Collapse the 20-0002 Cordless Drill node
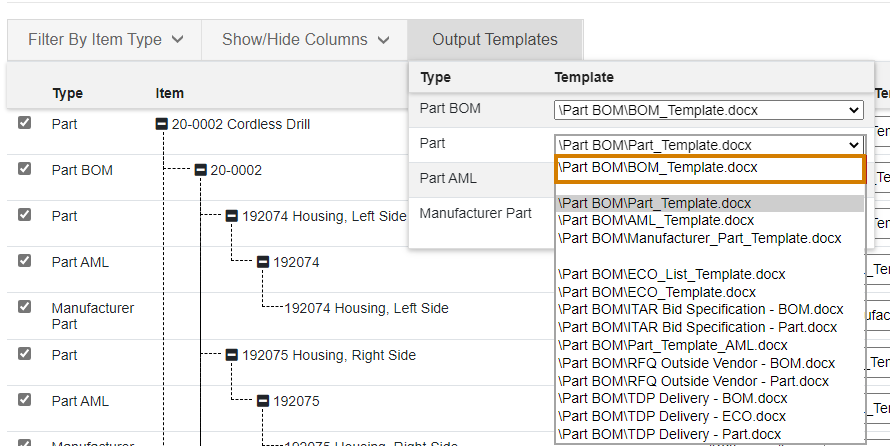The width and height of the screenshot is (890, 446). point(162,124)
